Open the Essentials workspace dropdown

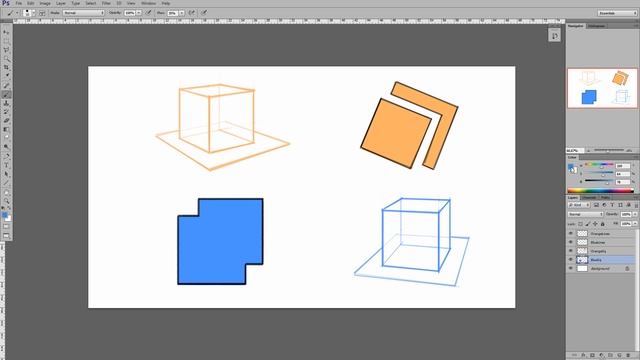617,13
